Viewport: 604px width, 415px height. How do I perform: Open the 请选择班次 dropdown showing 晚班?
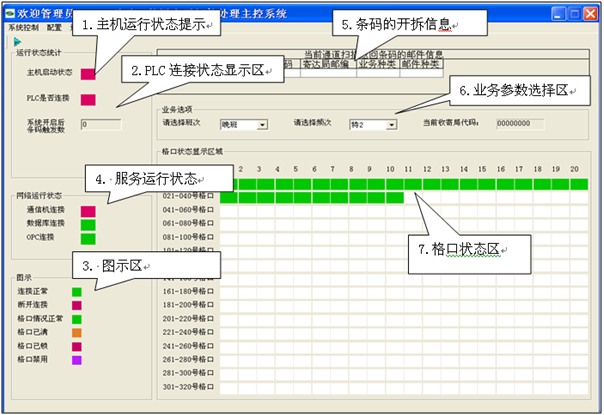(x=244, y=124)
